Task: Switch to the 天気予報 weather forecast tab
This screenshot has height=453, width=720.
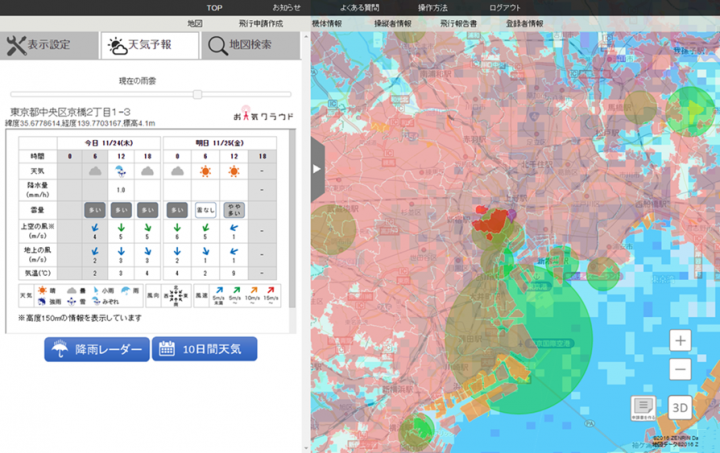Action: coord(148,45)
